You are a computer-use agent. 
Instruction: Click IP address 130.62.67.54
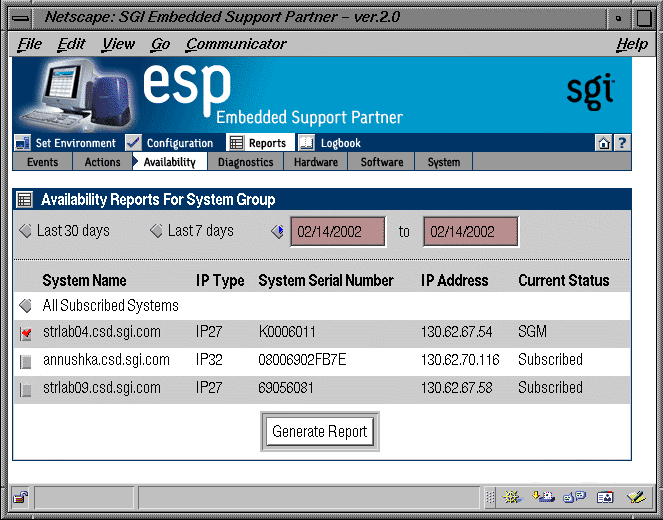457,331
